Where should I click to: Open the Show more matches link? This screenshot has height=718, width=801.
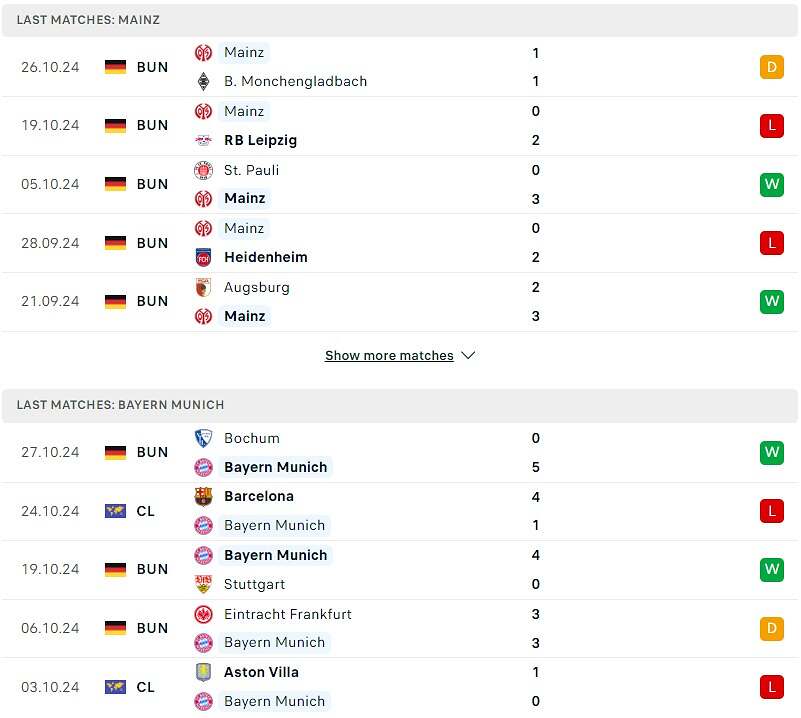(389, 356)
